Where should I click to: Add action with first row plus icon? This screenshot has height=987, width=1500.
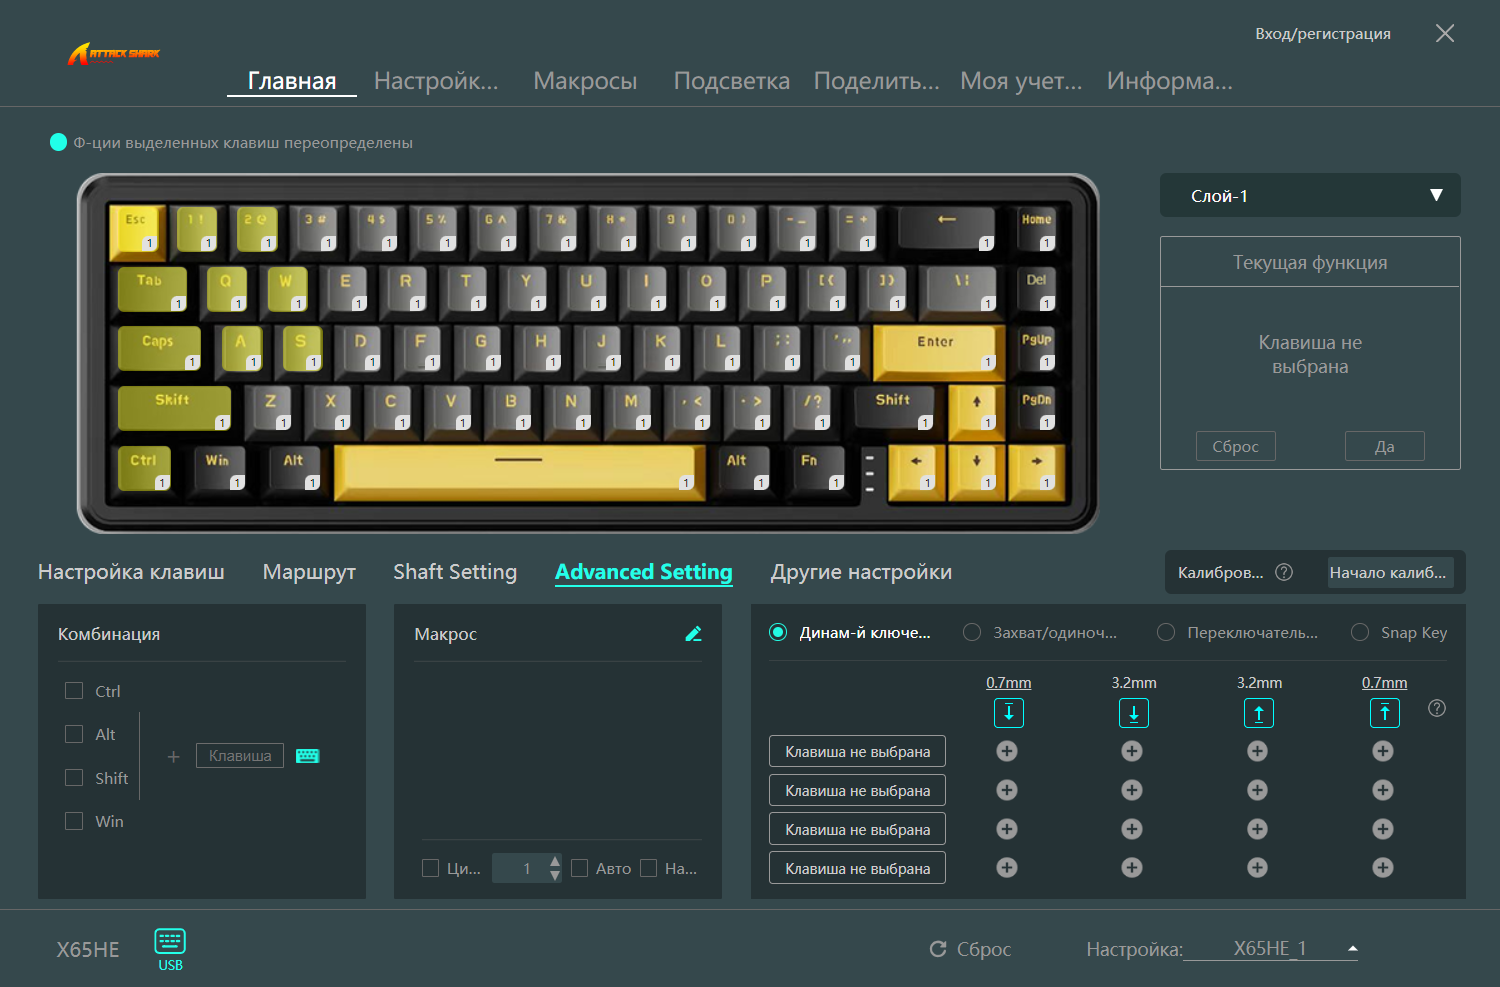pyautogui.click(x=1007, y=751)
